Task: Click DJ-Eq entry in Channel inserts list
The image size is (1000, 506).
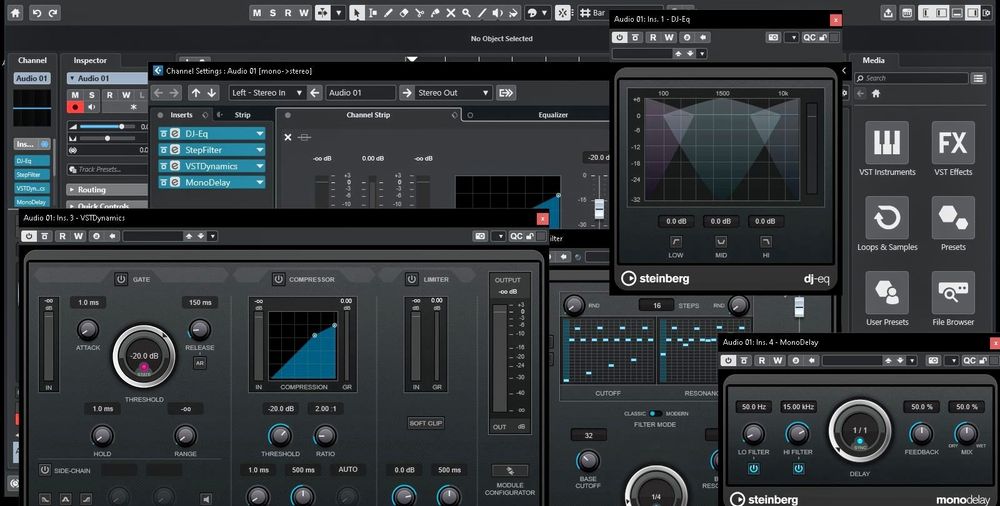Action: [x=32, y=161]
